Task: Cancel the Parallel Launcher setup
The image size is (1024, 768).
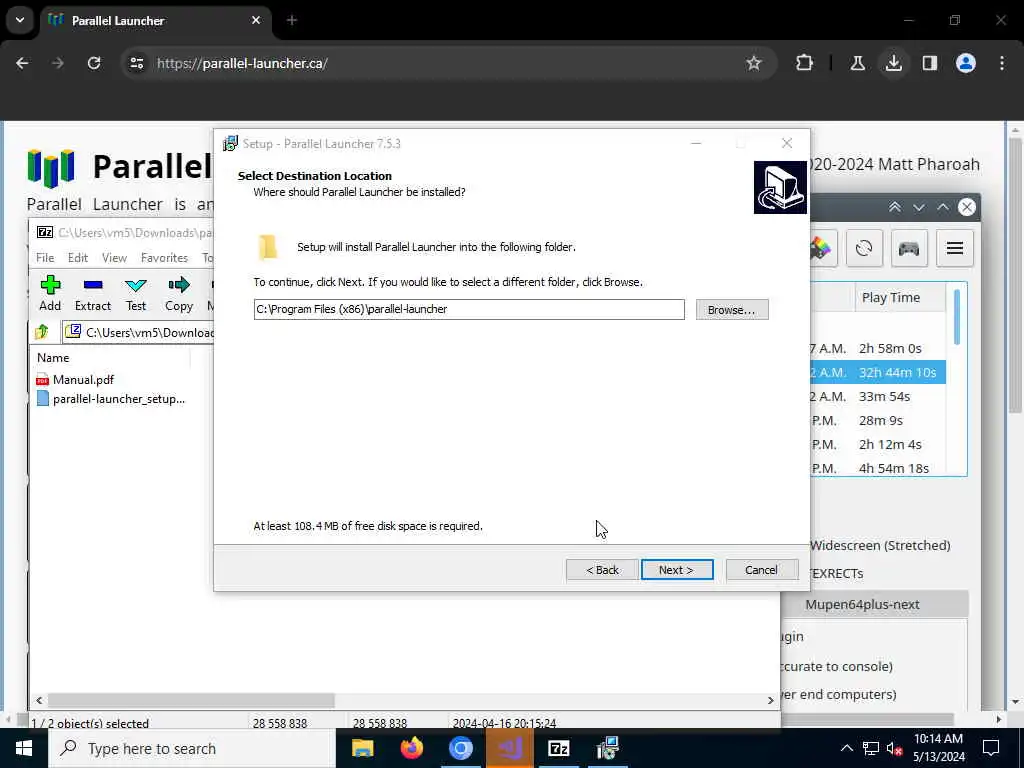Action: [x=761, y=569]
